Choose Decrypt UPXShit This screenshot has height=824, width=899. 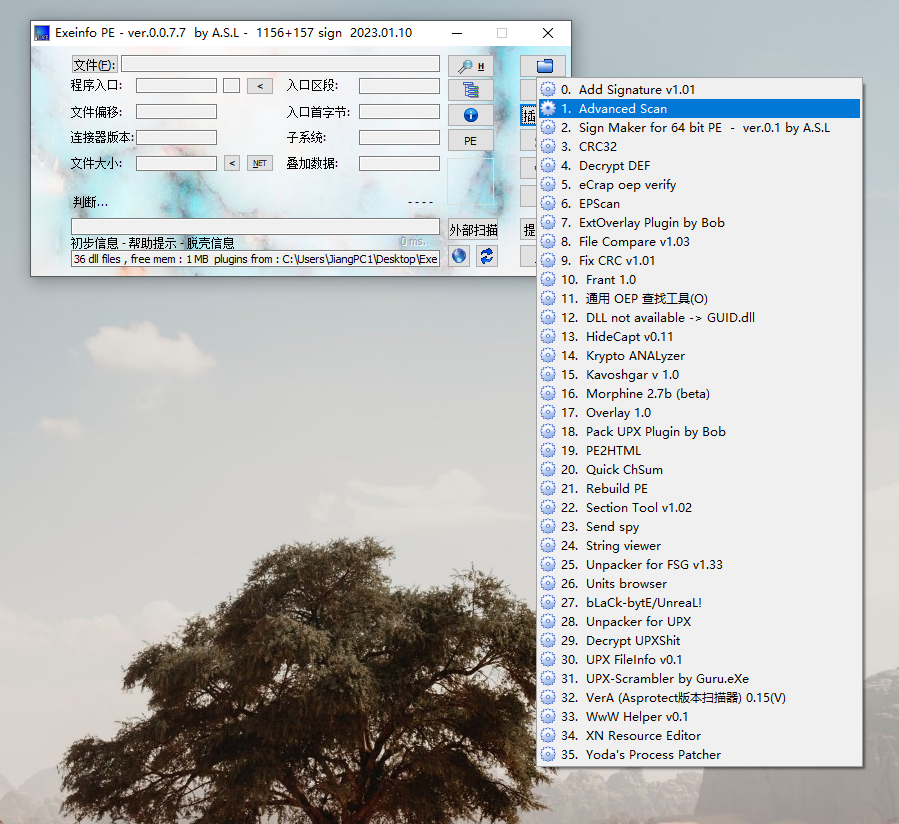coord(699,641)
